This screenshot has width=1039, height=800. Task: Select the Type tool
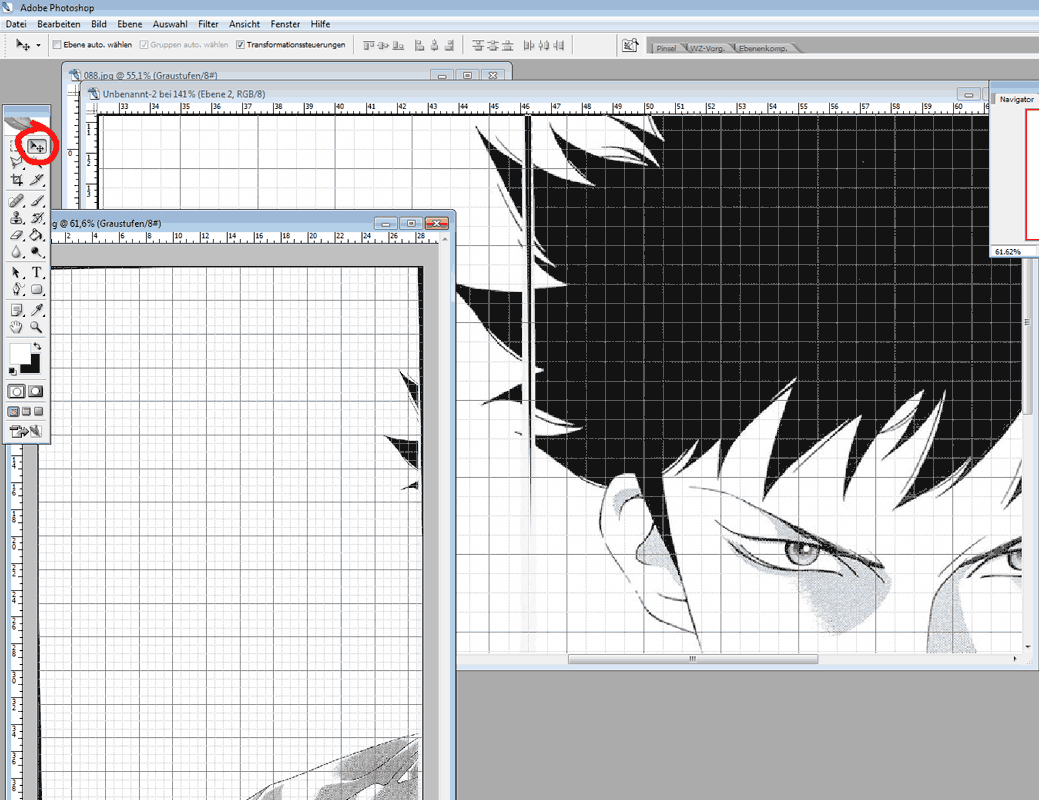pyautogui.click(x=37, y=272)
